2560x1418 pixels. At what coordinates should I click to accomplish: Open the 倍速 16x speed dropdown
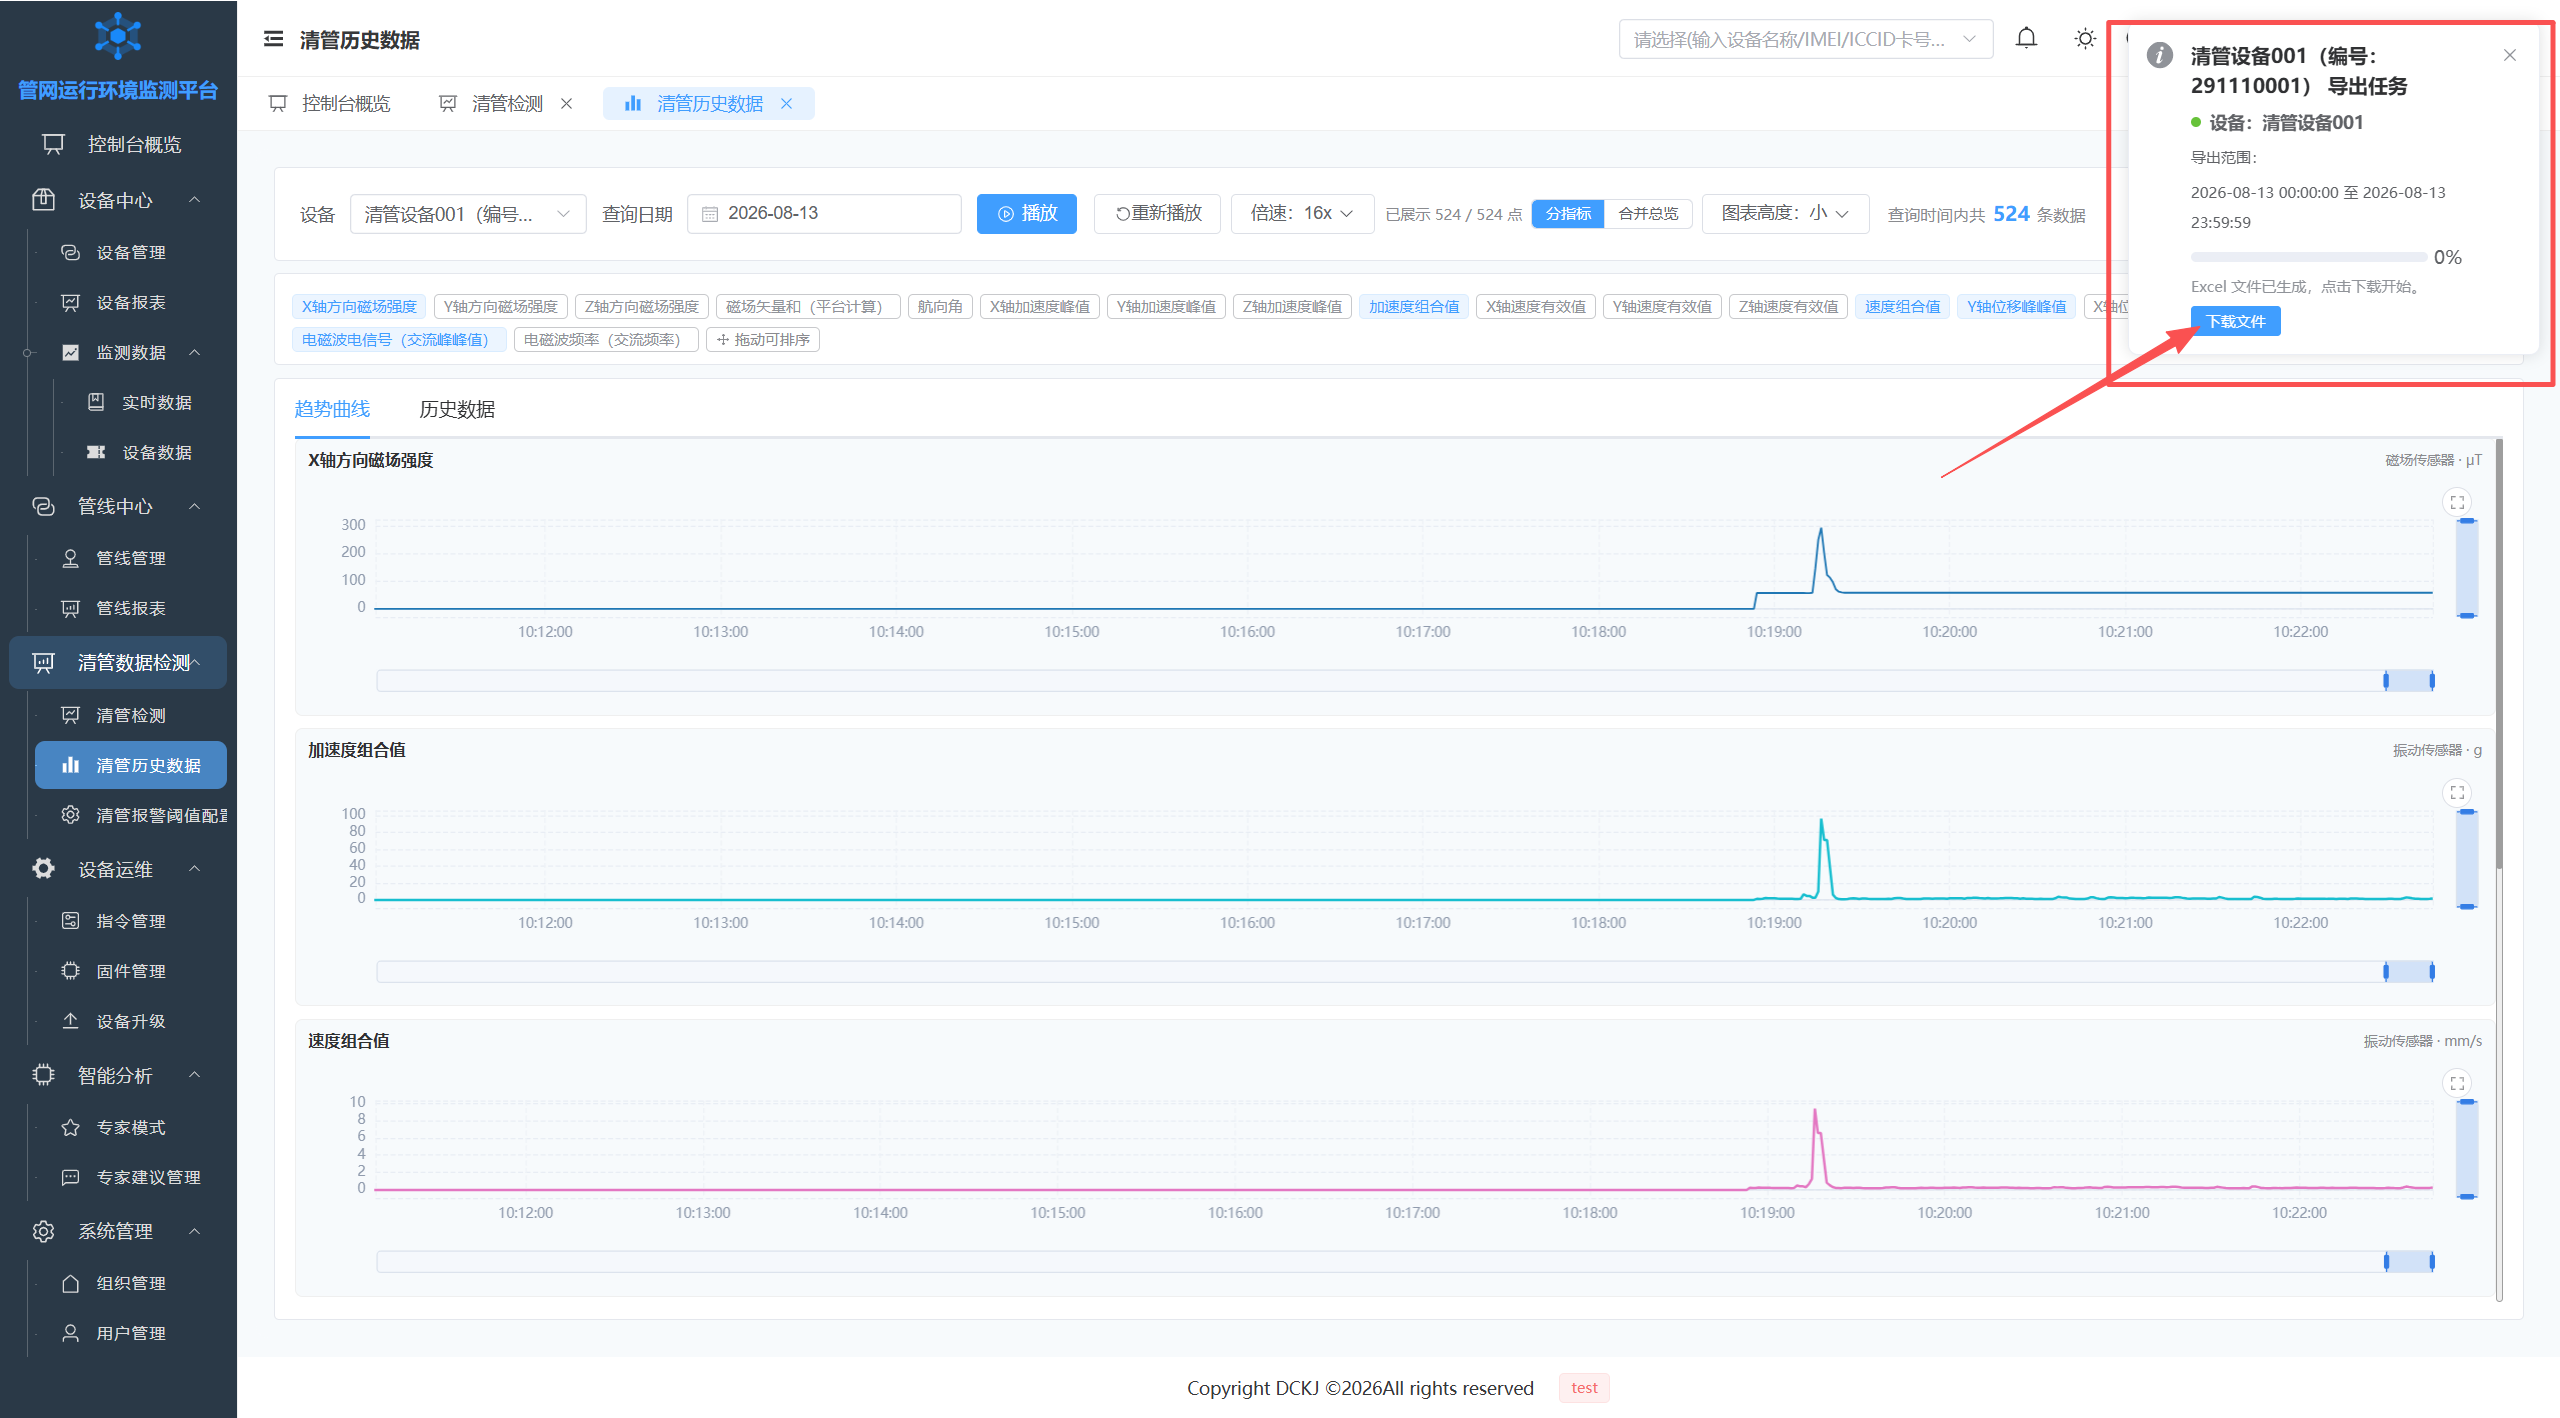coord(1302,213)
